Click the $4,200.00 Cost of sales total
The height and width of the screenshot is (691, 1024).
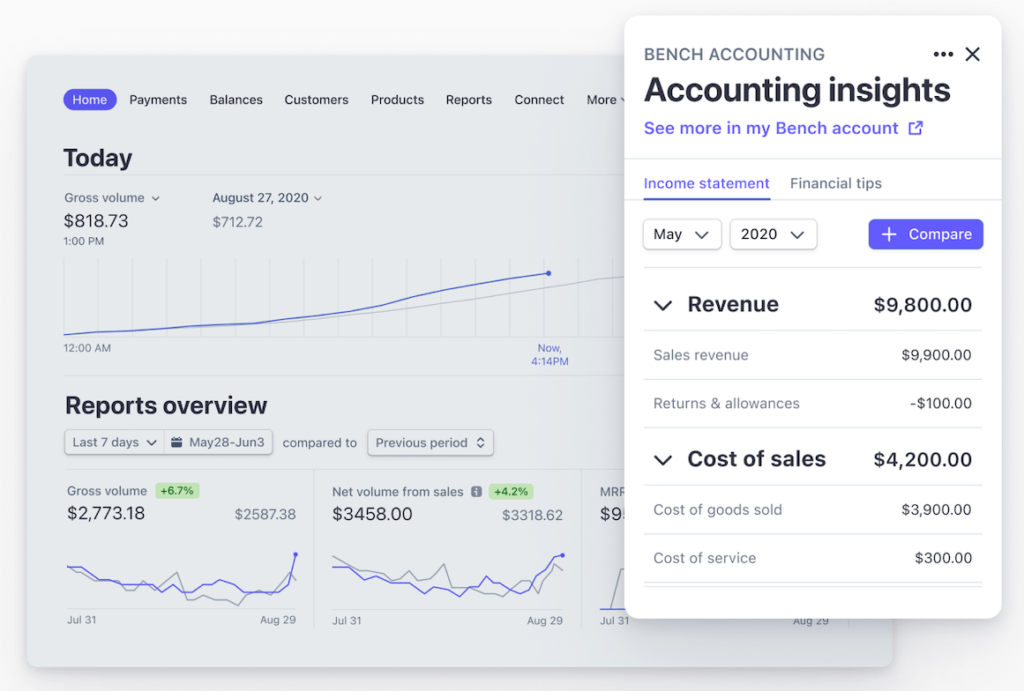click(923, 460)
